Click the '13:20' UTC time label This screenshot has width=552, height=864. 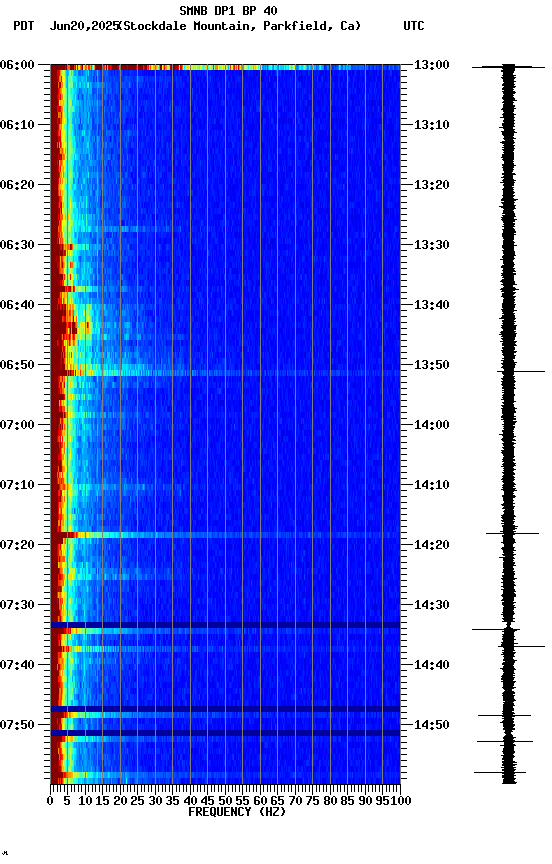432,185
